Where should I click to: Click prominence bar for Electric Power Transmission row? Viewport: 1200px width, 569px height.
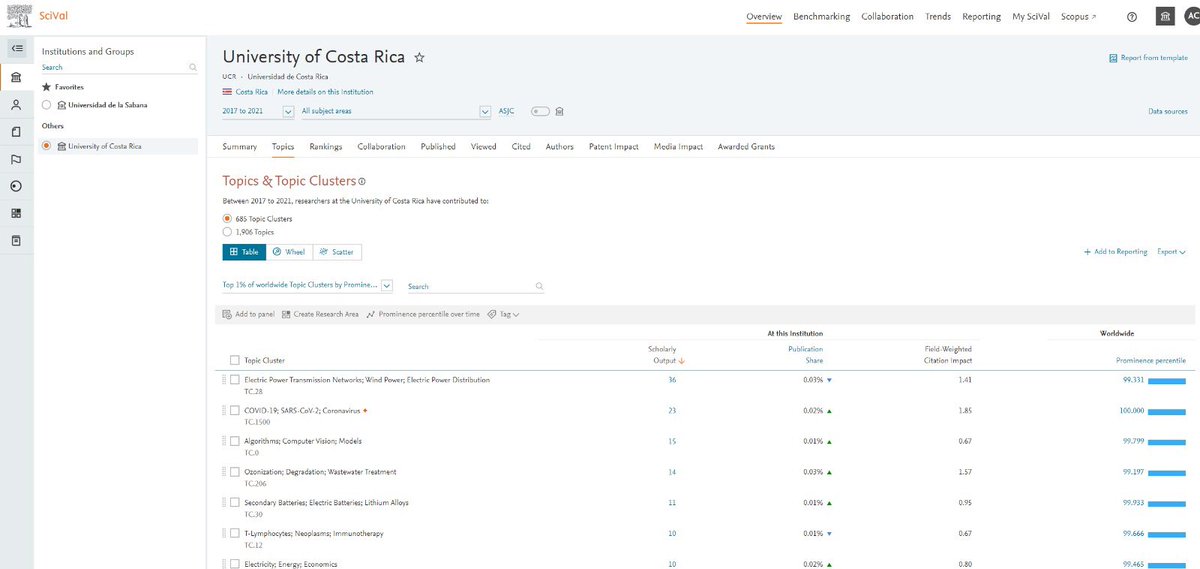point(1168,380)
